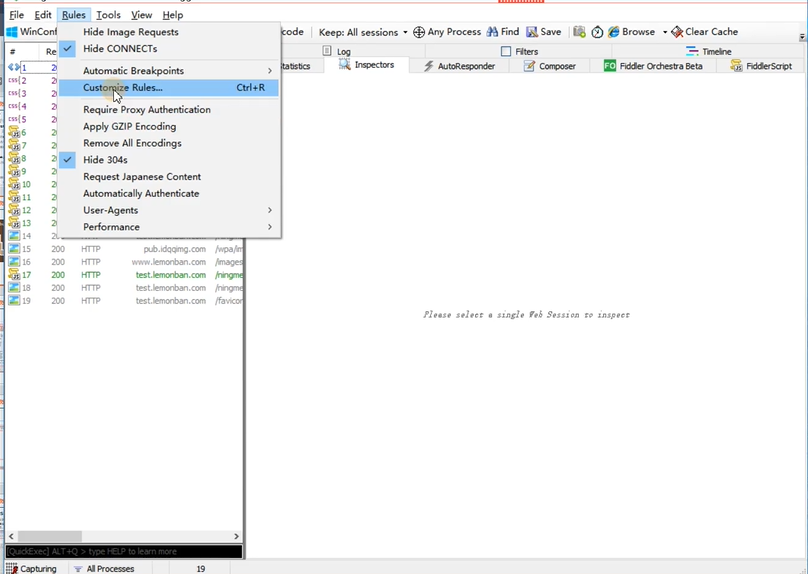This screenshot has width=808, height=574.
Task: Click the Capturing status bar icon
Action: [12, 568]
